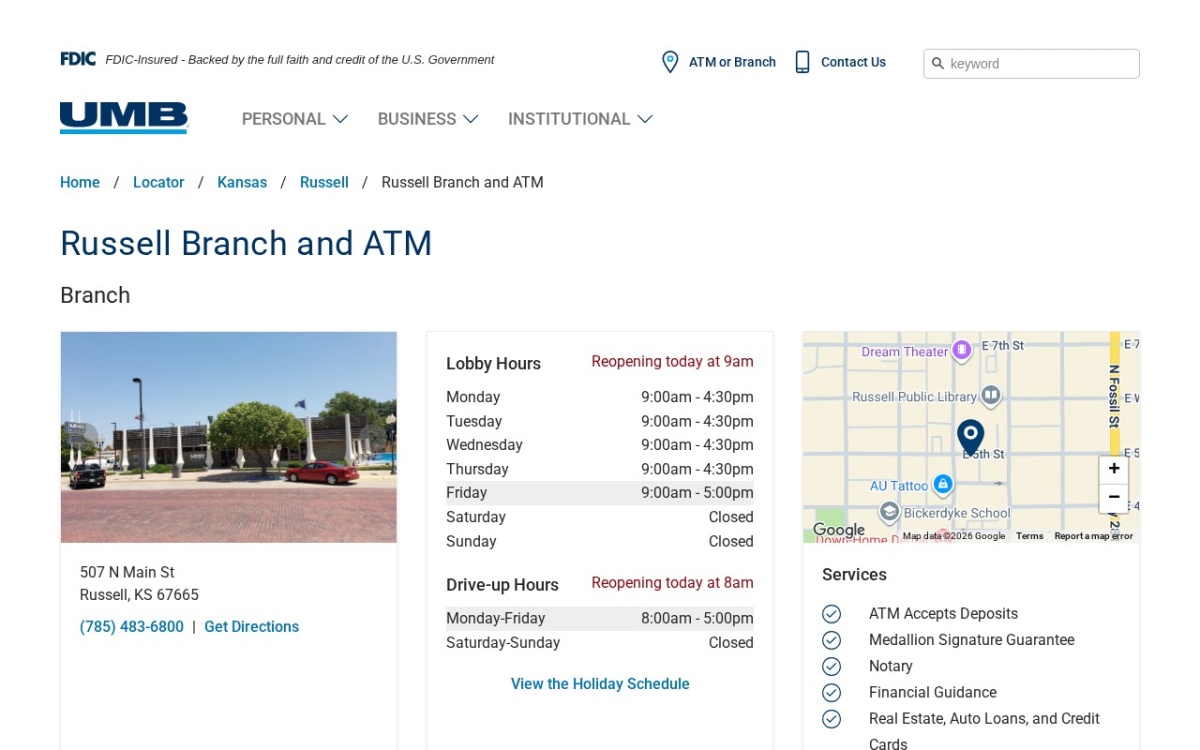Zoom out on the map

pos(1114,497)
